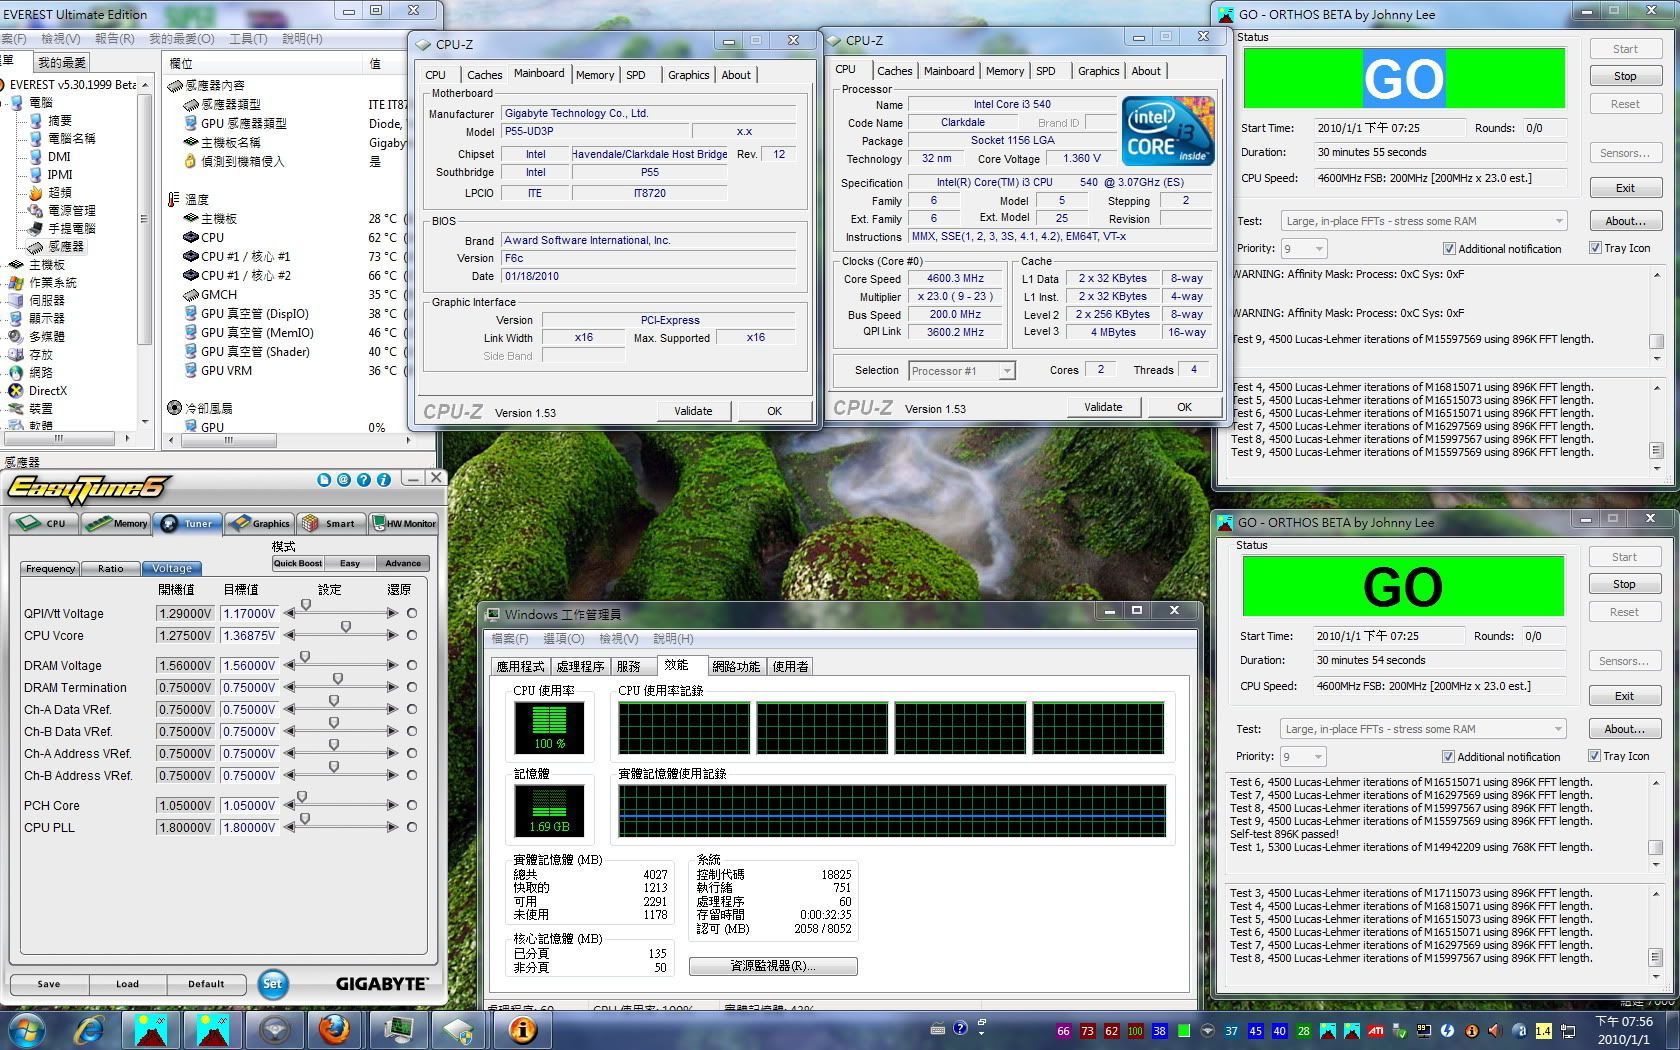Click the CPU Vcore voltage slider handle
Screen dimensions: 1680x1050
point(346,627)
